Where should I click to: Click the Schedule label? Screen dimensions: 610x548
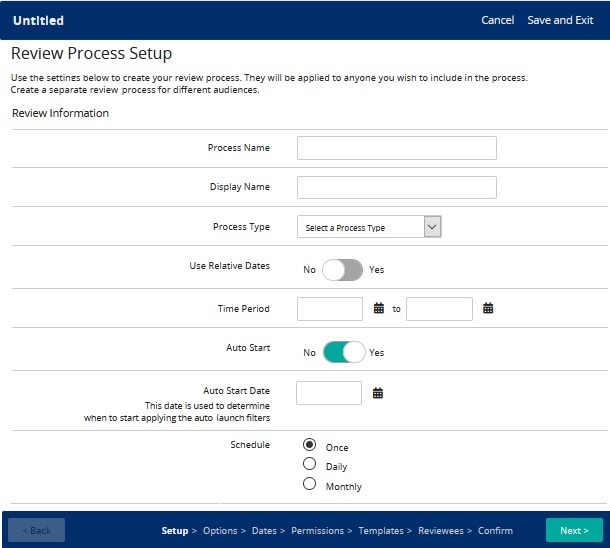pyautogui.click(x=250, y=445)
